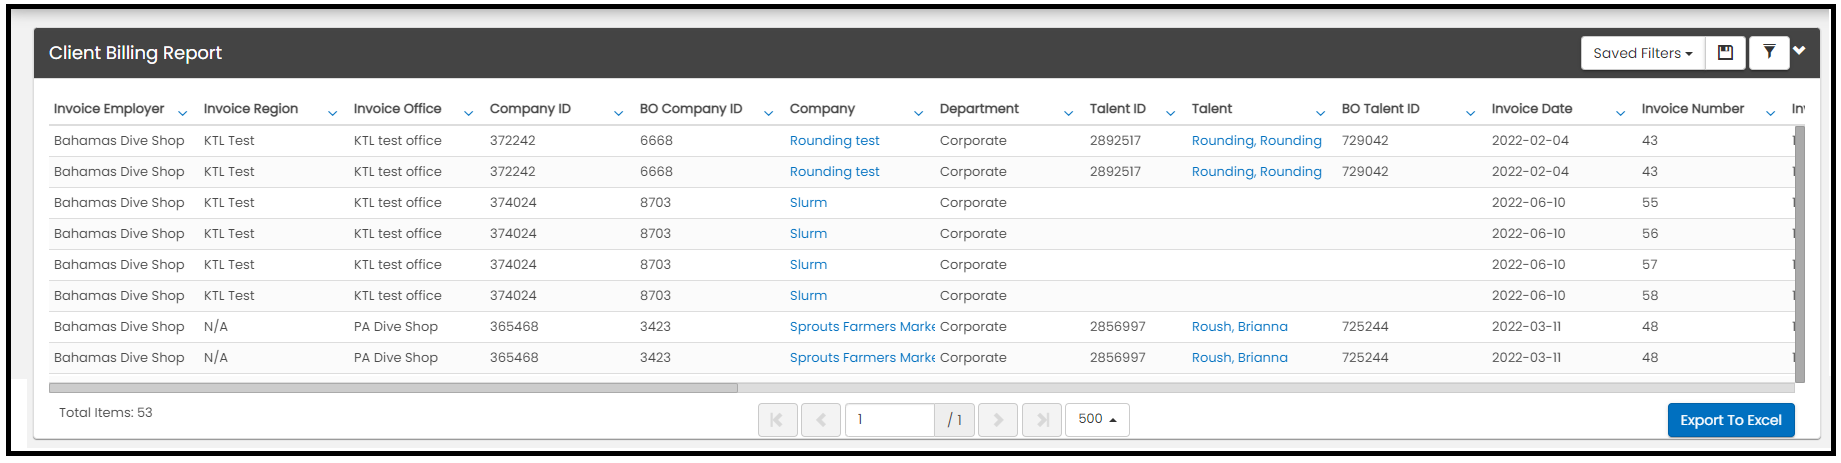This screenshot has height=463, width=1841.
Task: Sort by Invoice Date column header
Action: click(x=1532, y=109)
